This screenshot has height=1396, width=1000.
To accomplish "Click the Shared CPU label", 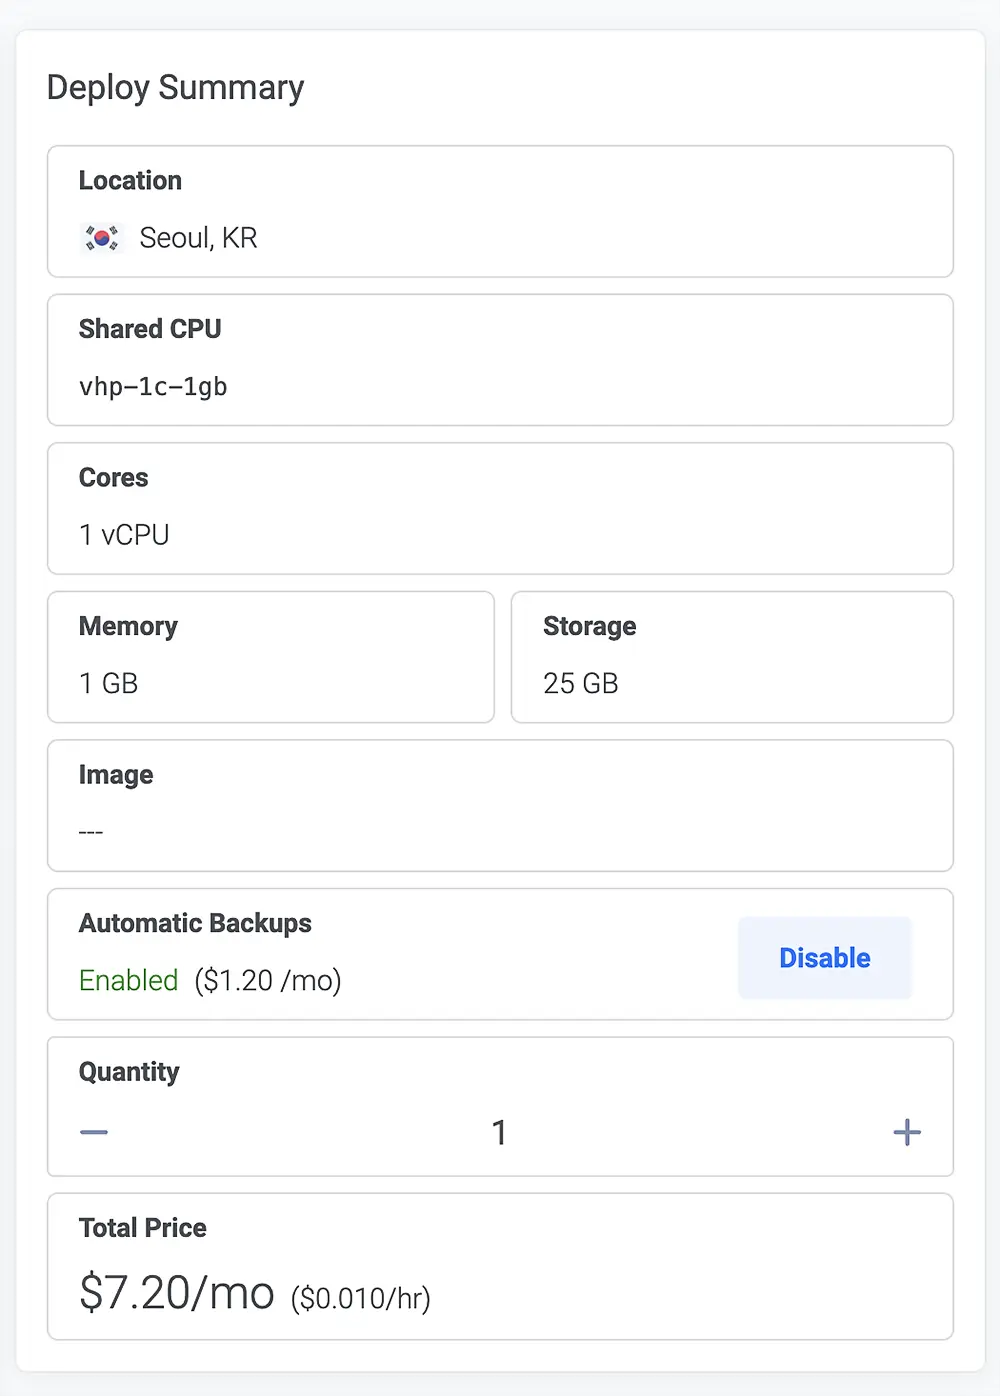I will click(x=150, y=329).
